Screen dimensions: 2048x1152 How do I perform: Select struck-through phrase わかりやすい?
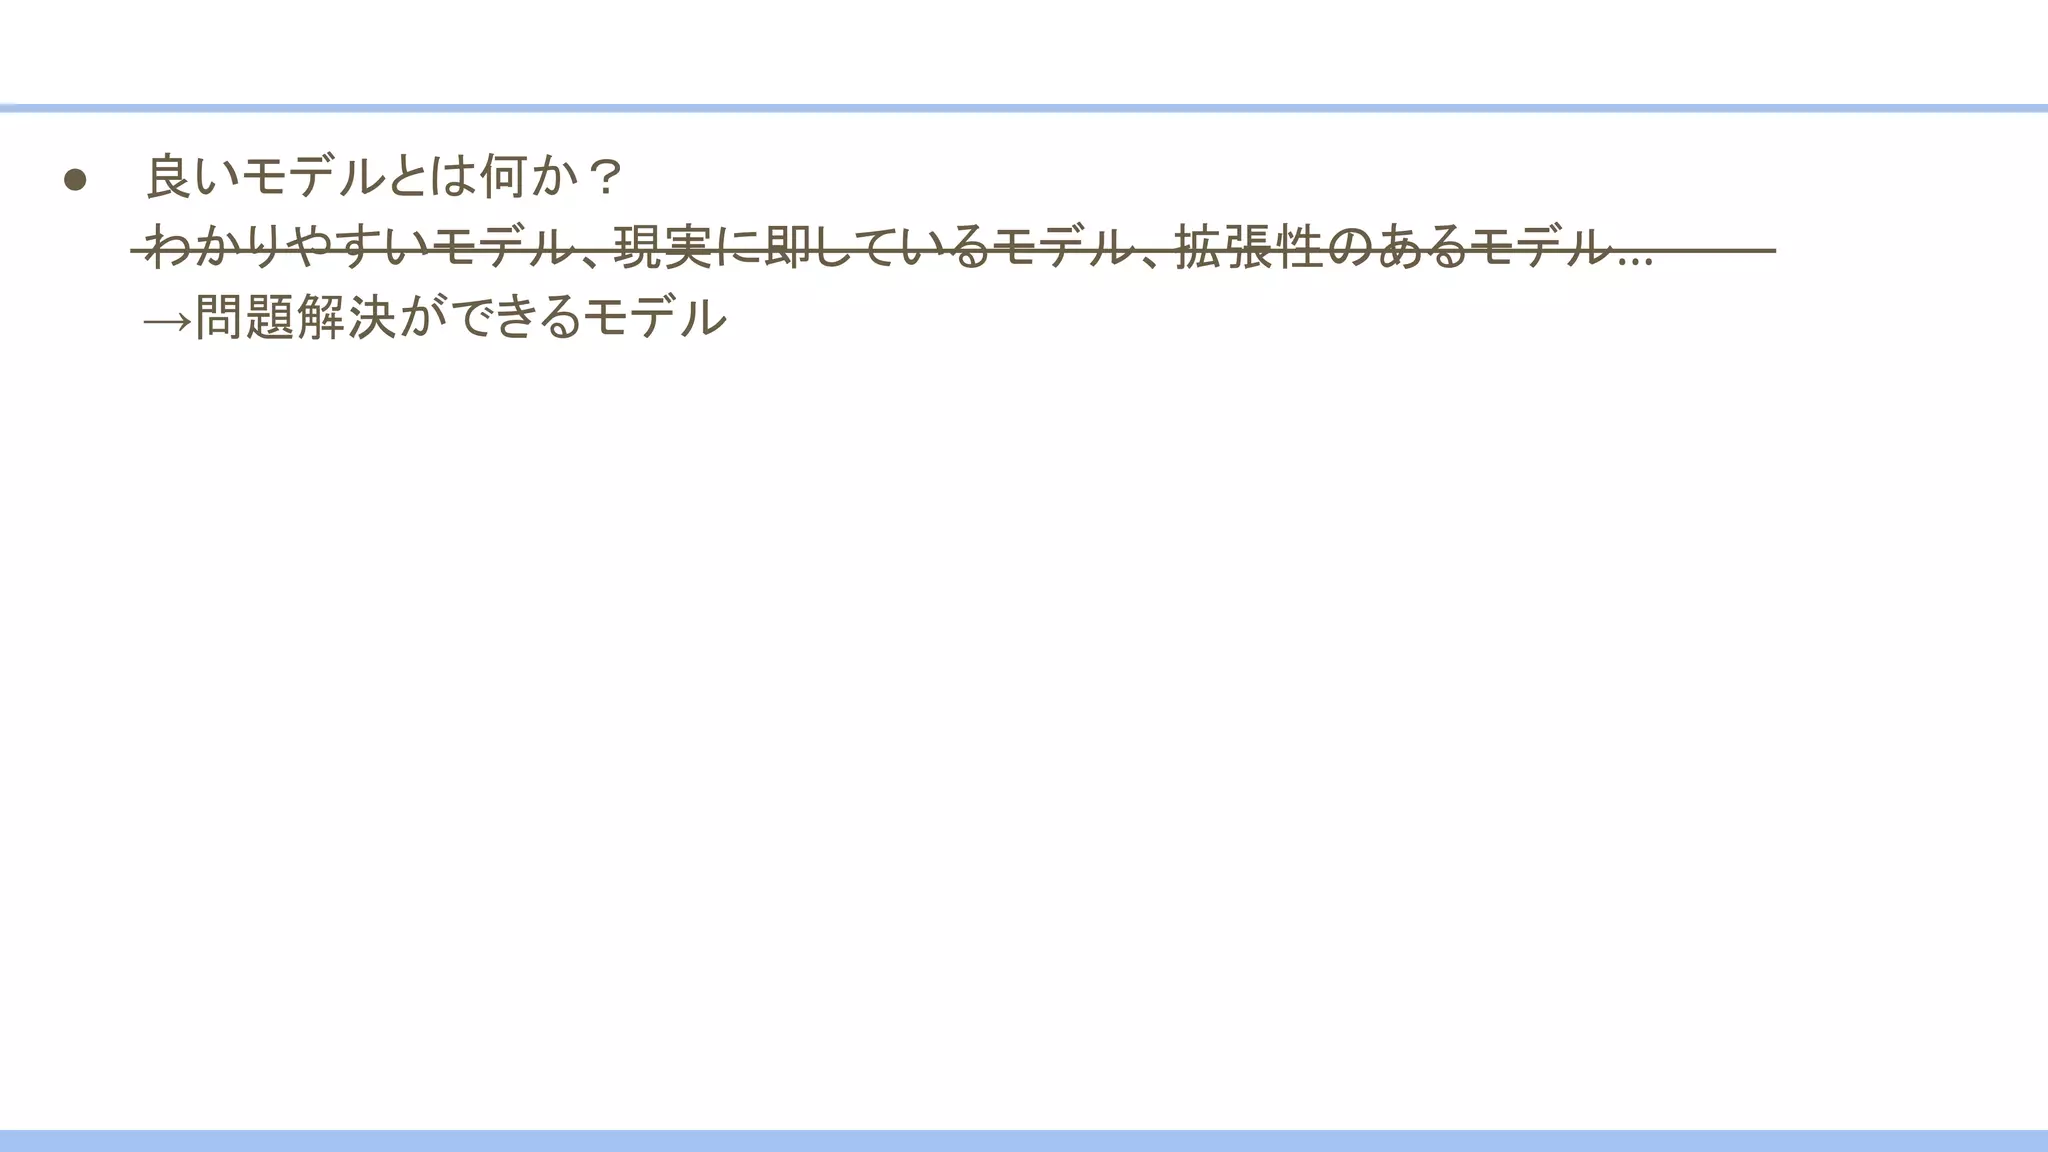289,247
